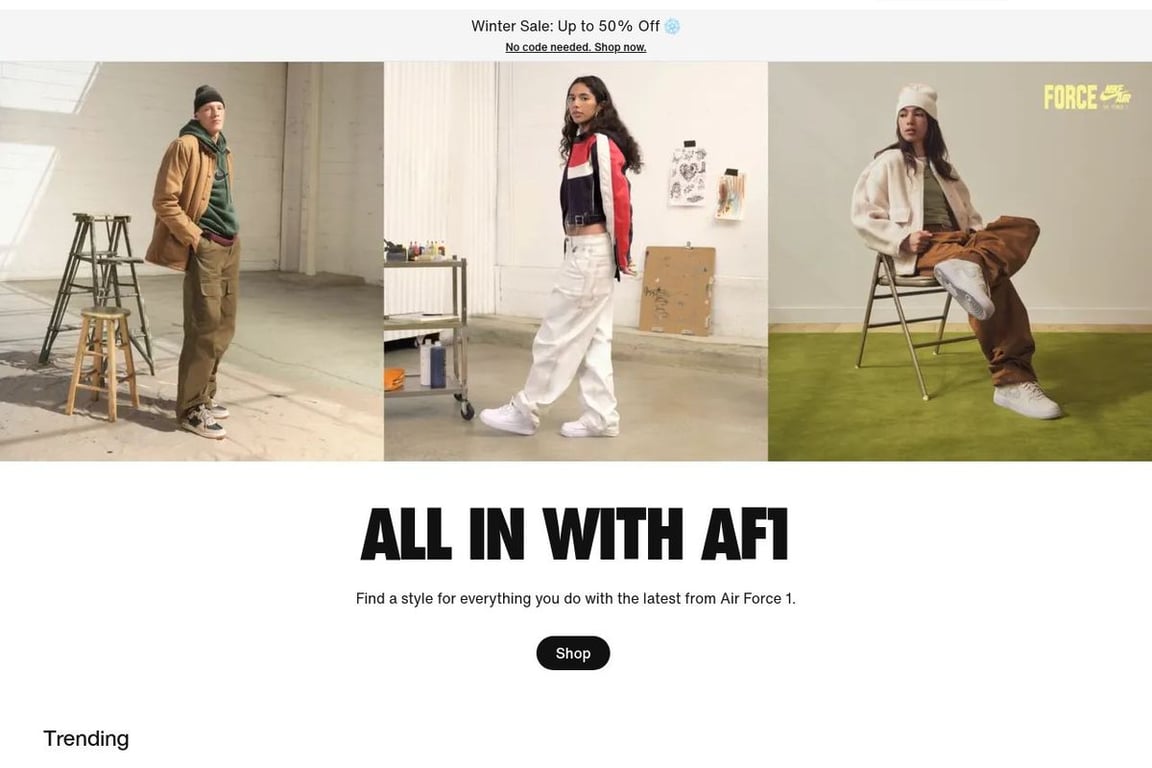Select the Winter Sale: Up to 50% Off banner text
Image resolution: width=1152 pixels, height=768 pixels.
(566, 26)
